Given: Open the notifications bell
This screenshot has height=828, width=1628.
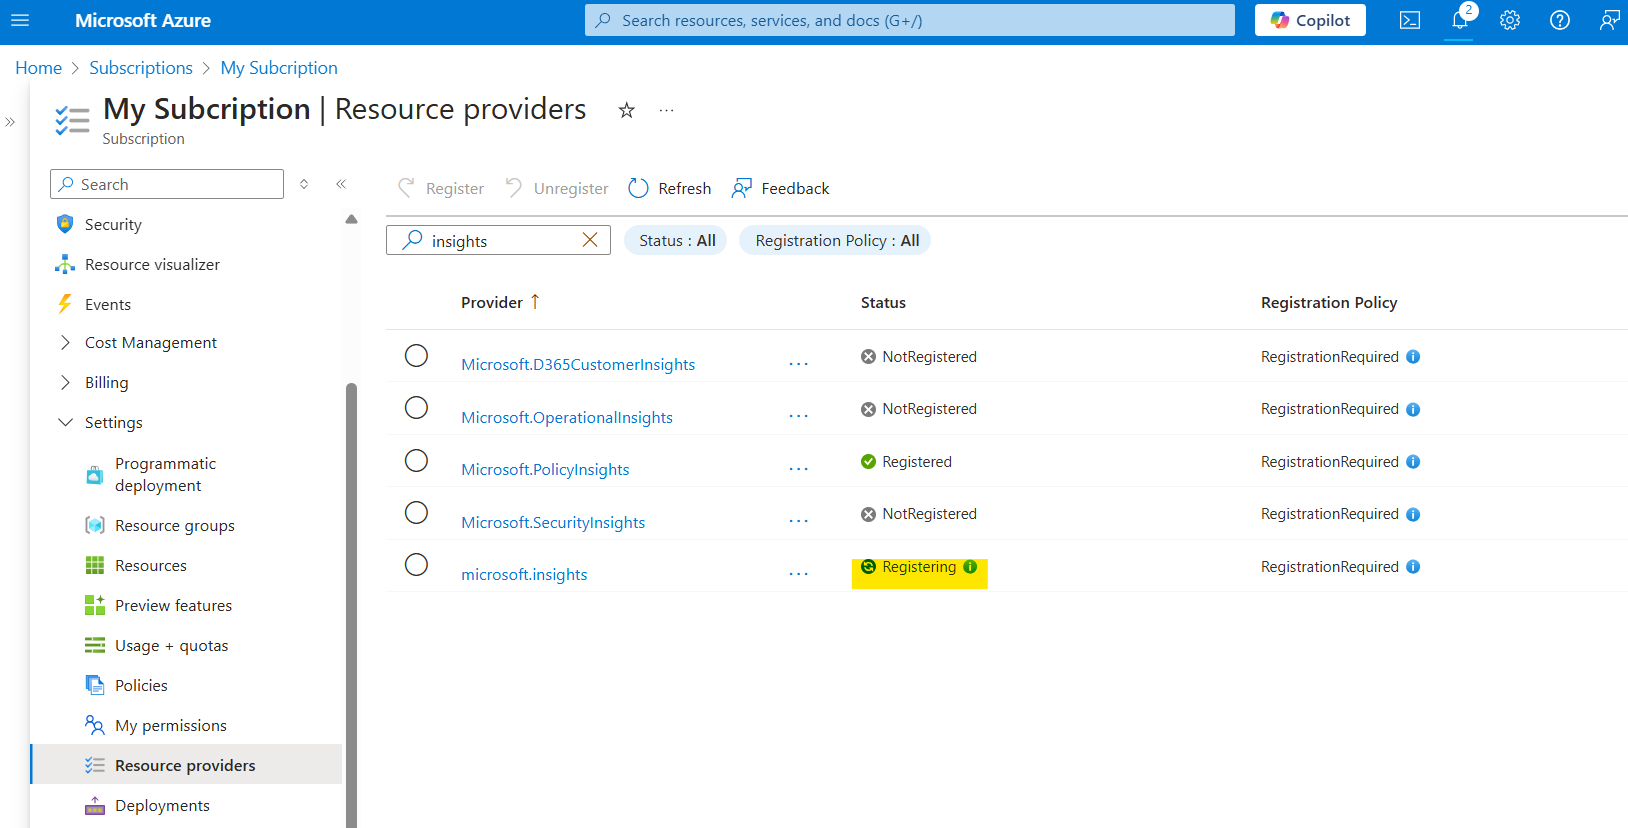Looking at the screenshot, I should [1460, 20].
